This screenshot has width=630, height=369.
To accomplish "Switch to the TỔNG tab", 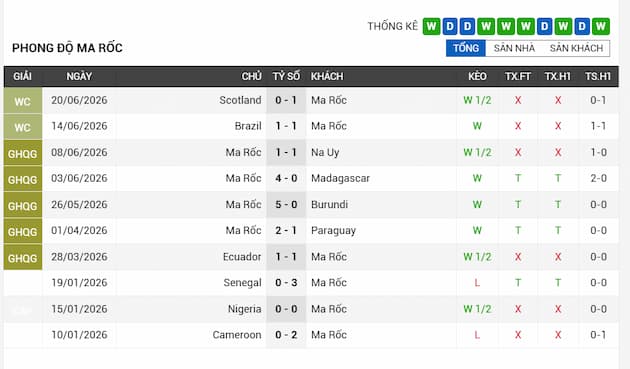I will pos(466,48).
